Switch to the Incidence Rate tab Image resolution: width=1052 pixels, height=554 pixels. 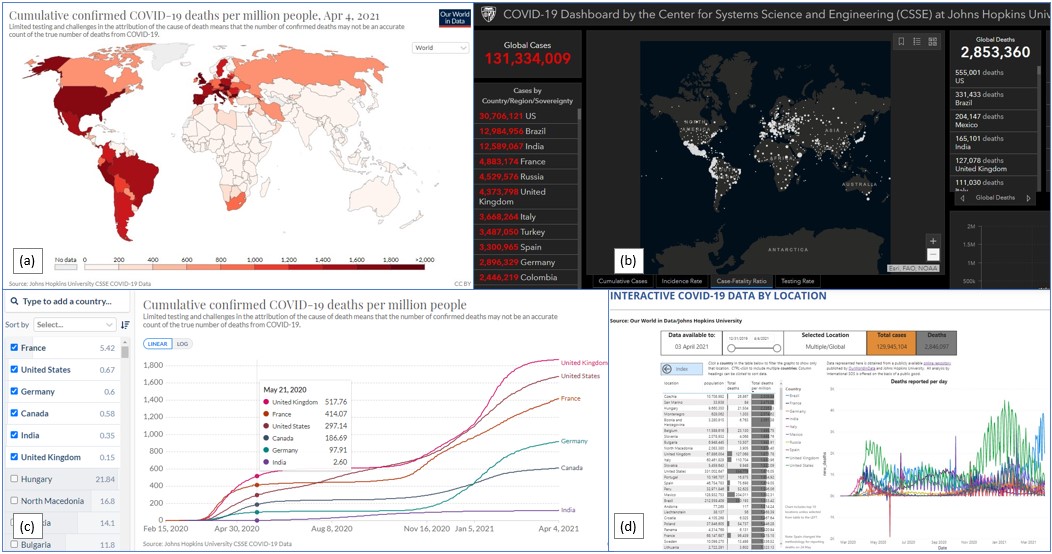[682, 281]
